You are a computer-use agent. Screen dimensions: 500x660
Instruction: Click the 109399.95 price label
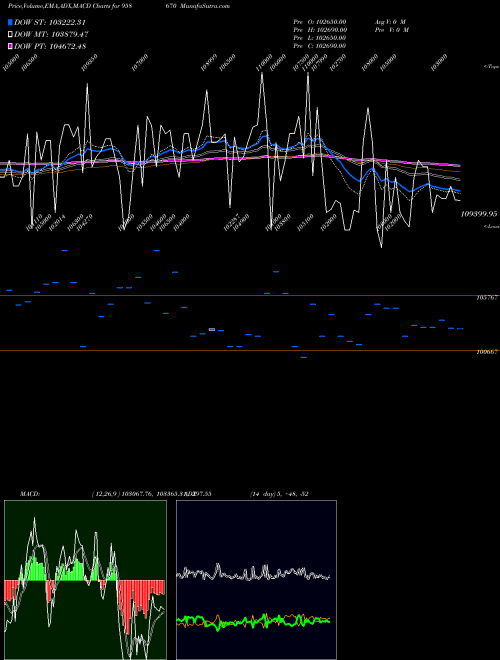(x=479, y=214)
